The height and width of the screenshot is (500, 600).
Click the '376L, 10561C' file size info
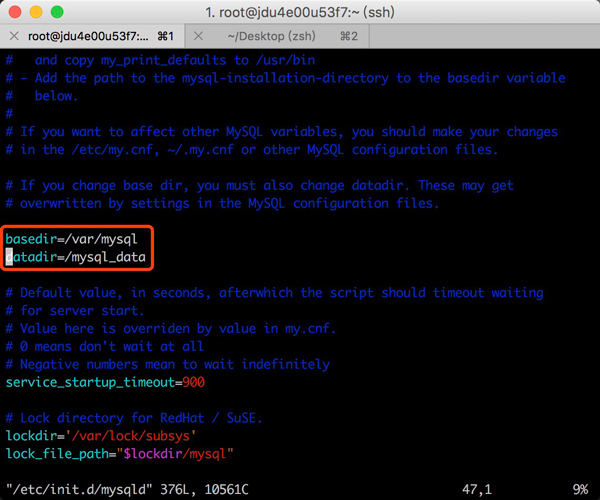[204, 490]
